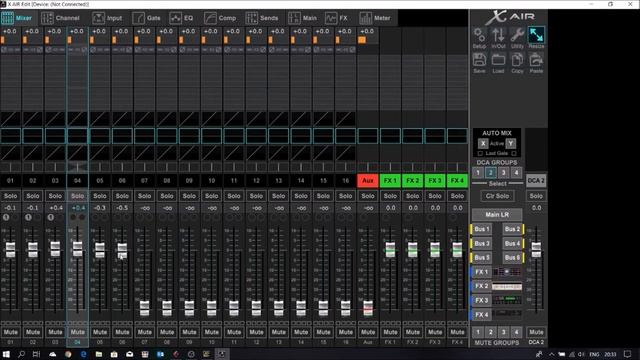
Task: Switch to the Comp tab
Action: pyautogui.click(x=220, y=18)
